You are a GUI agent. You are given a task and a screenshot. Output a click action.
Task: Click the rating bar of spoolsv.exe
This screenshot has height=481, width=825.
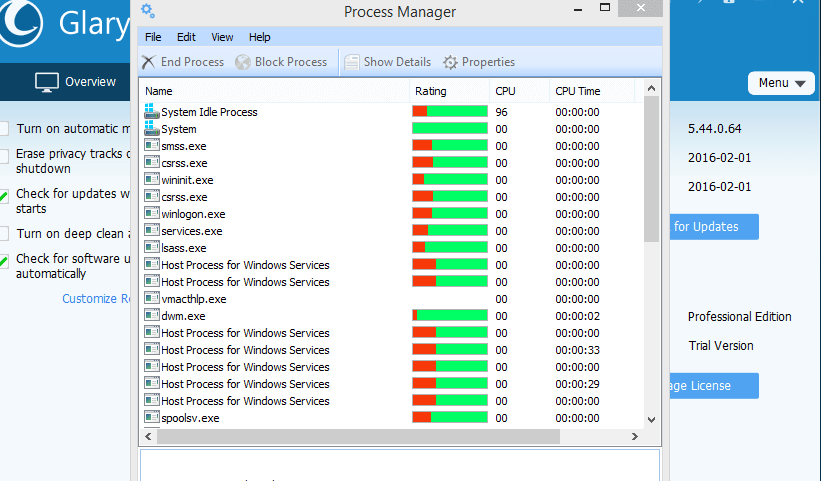pos(450,417)
